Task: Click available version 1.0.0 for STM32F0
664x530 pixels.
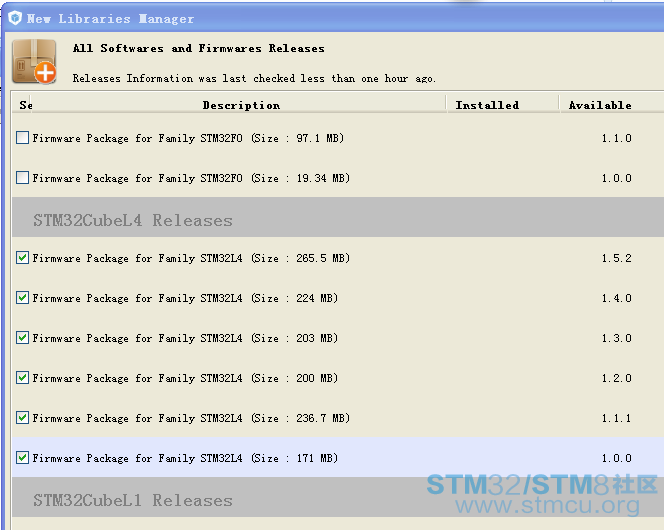Action: pos(617,178)
